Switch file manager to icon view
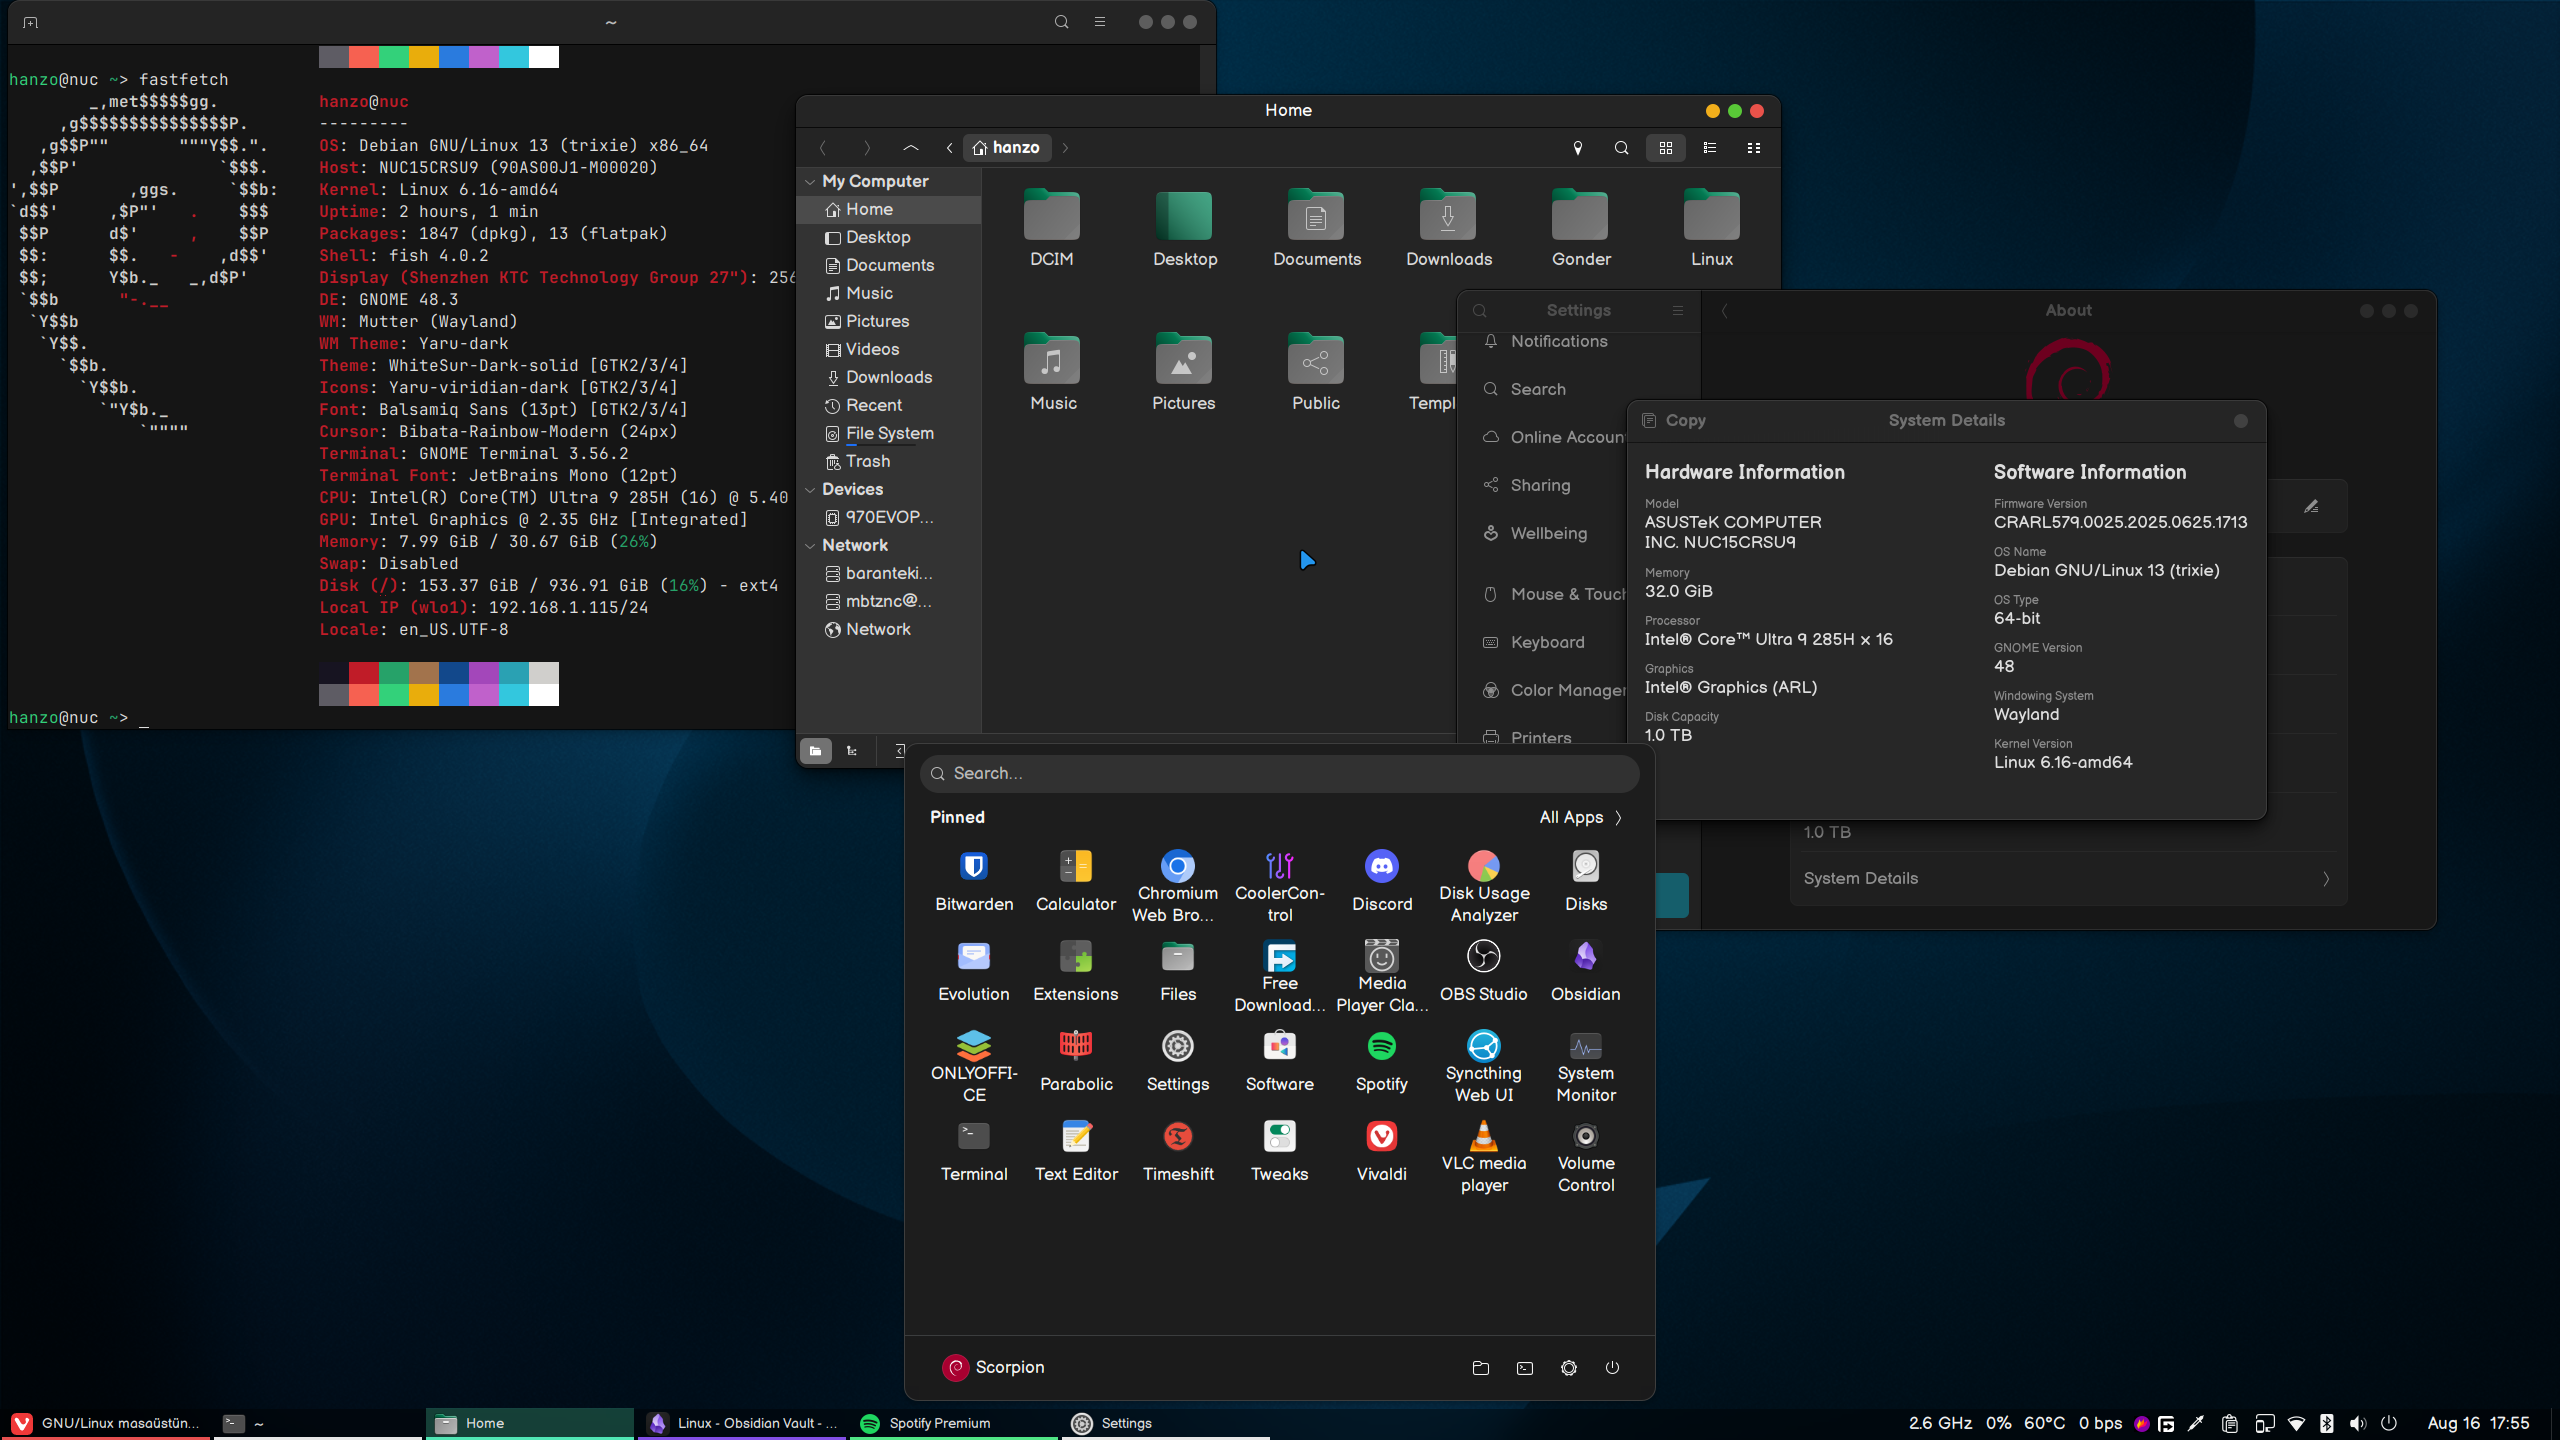This screenshot has width=2560, height=1440. point(1666,148)
